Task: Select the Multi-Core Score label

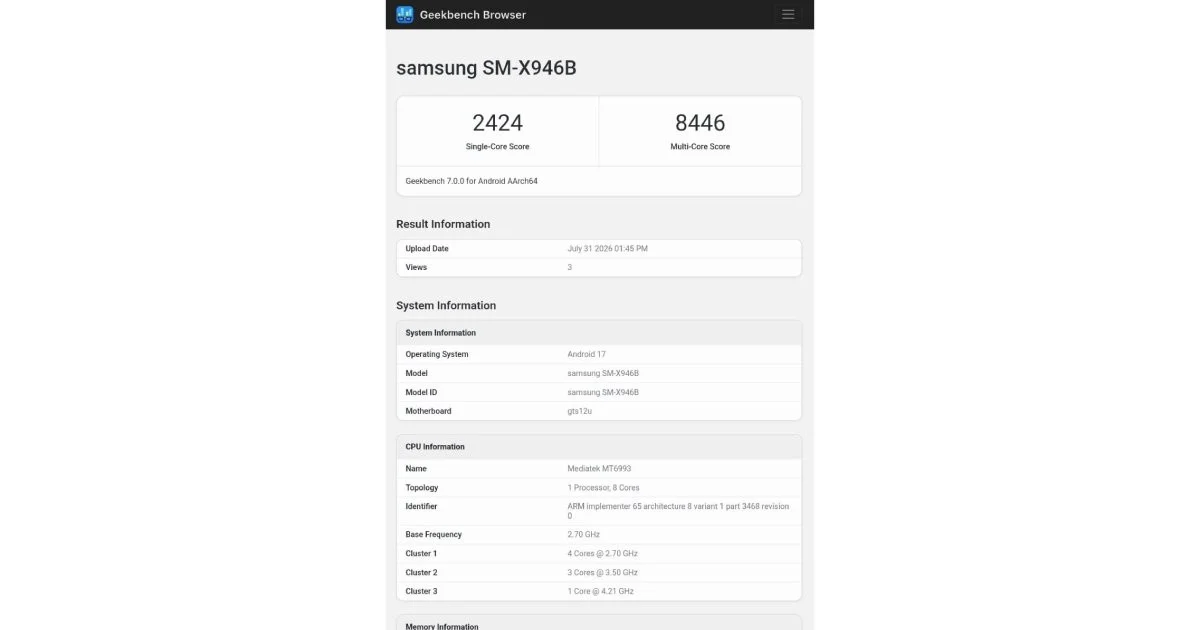Action: pyautogui.click(x=700, y=147)
